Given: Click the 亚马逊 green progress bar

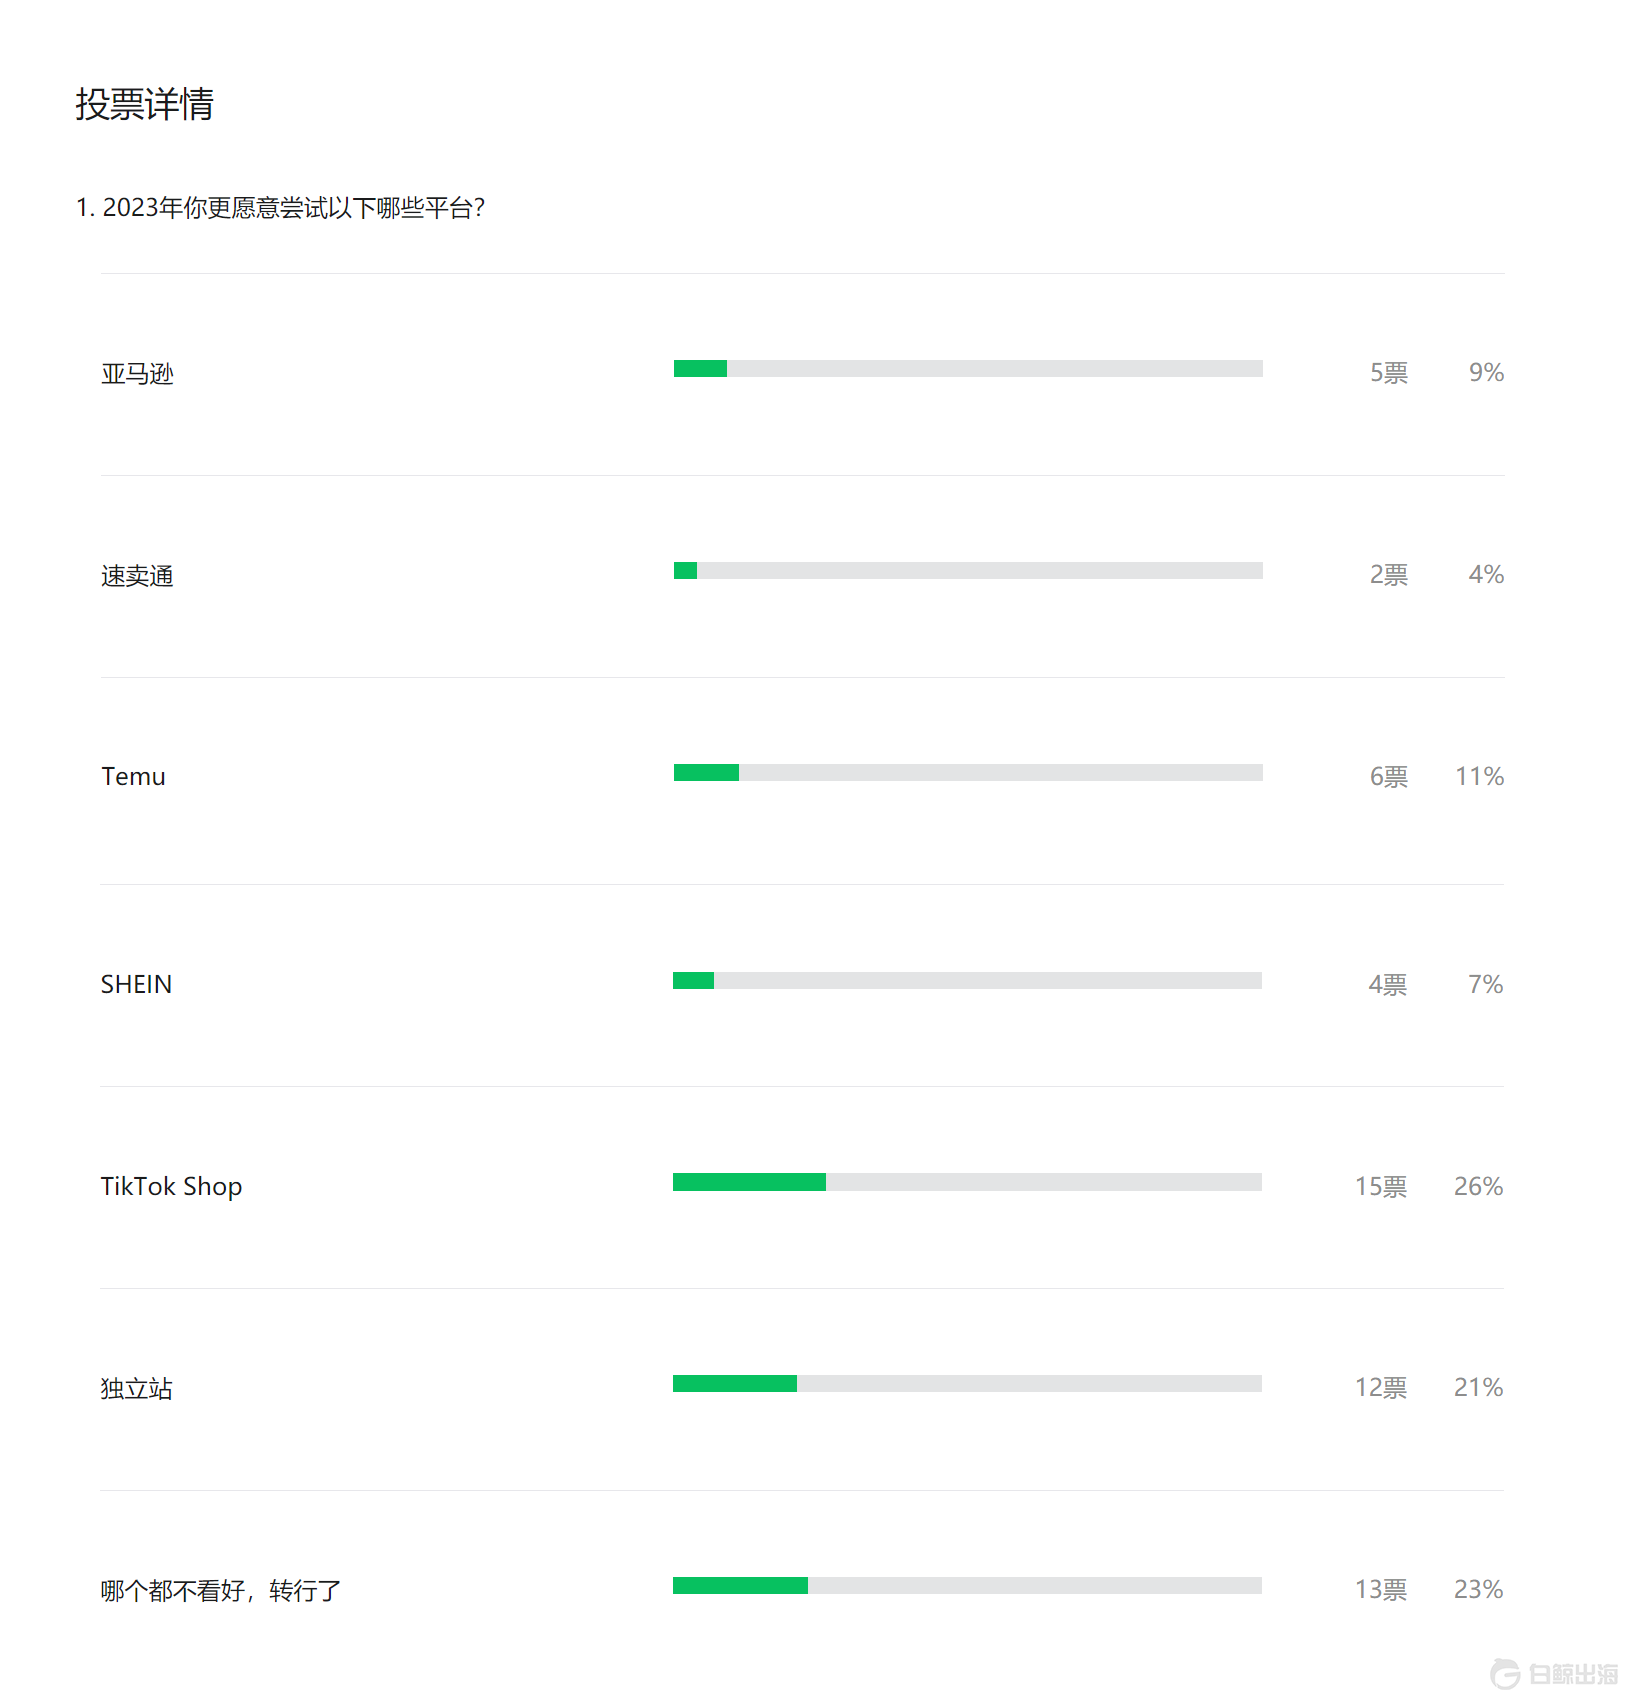Looking at the screenshot, I should pos(700,369).
